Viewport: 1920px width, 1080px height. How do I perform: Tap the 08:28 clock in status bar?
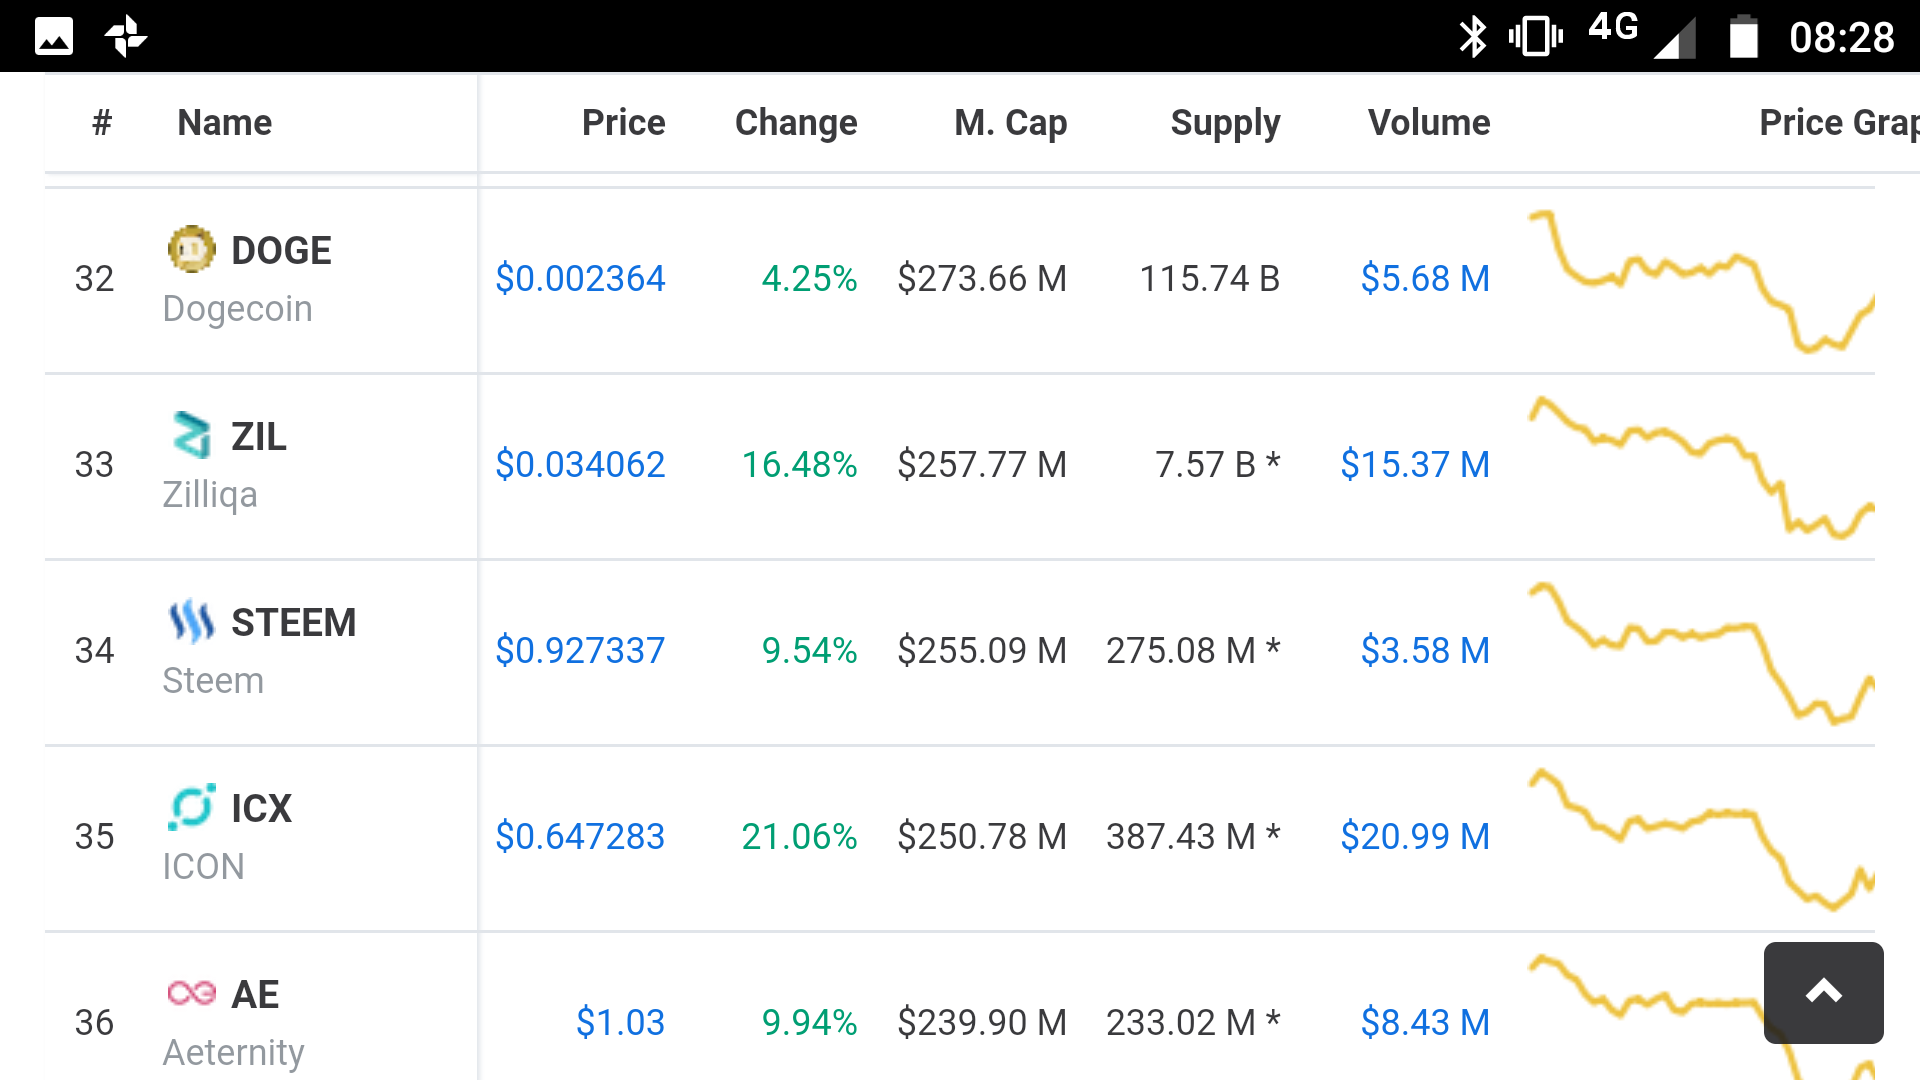click(1842, 38)
